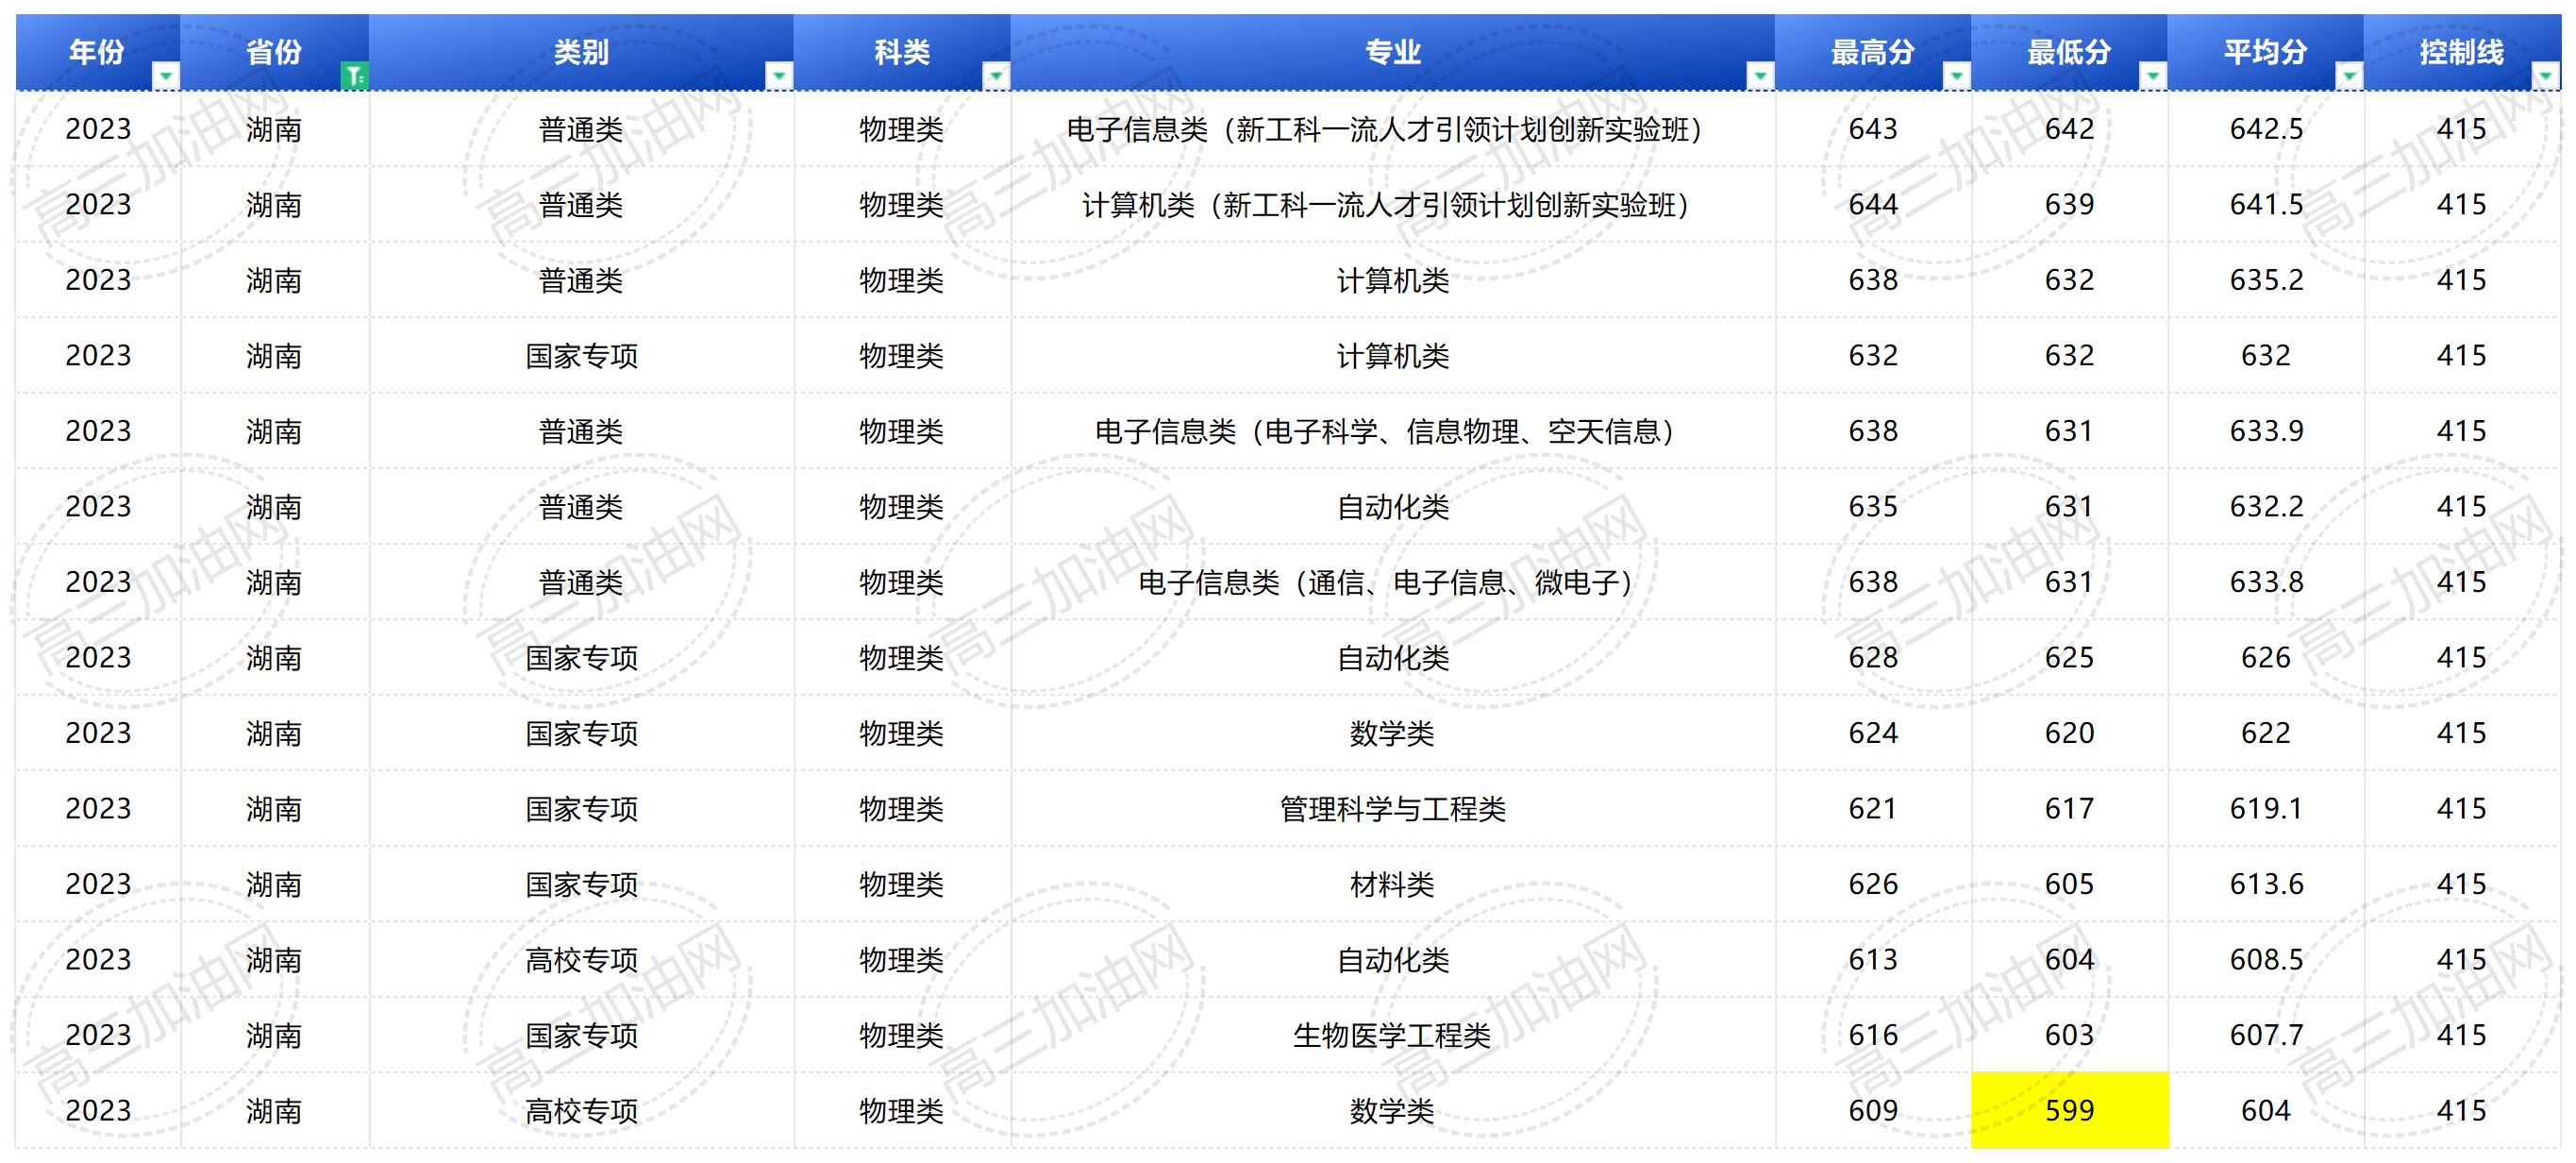The width and height of the screenshot is (2576, 1163).
Task: Select highest score cell 643
Action: click(x=1873, y=129)
